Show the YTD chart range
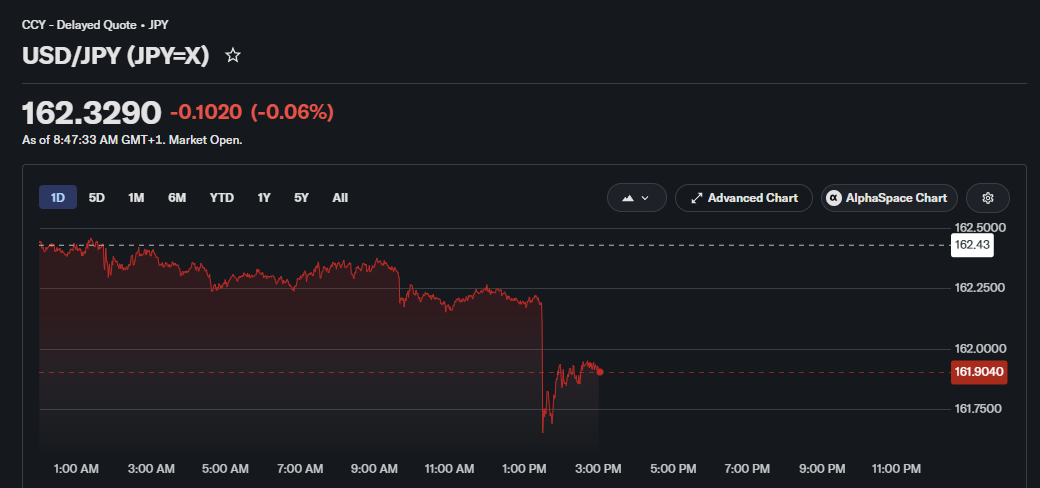This screenshot has width=1040, height=488. [x=222, y=198]
